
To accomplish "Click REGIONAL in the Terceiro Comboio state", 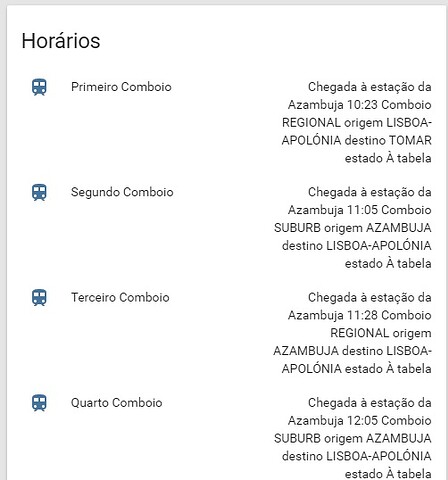I will 359,333.
